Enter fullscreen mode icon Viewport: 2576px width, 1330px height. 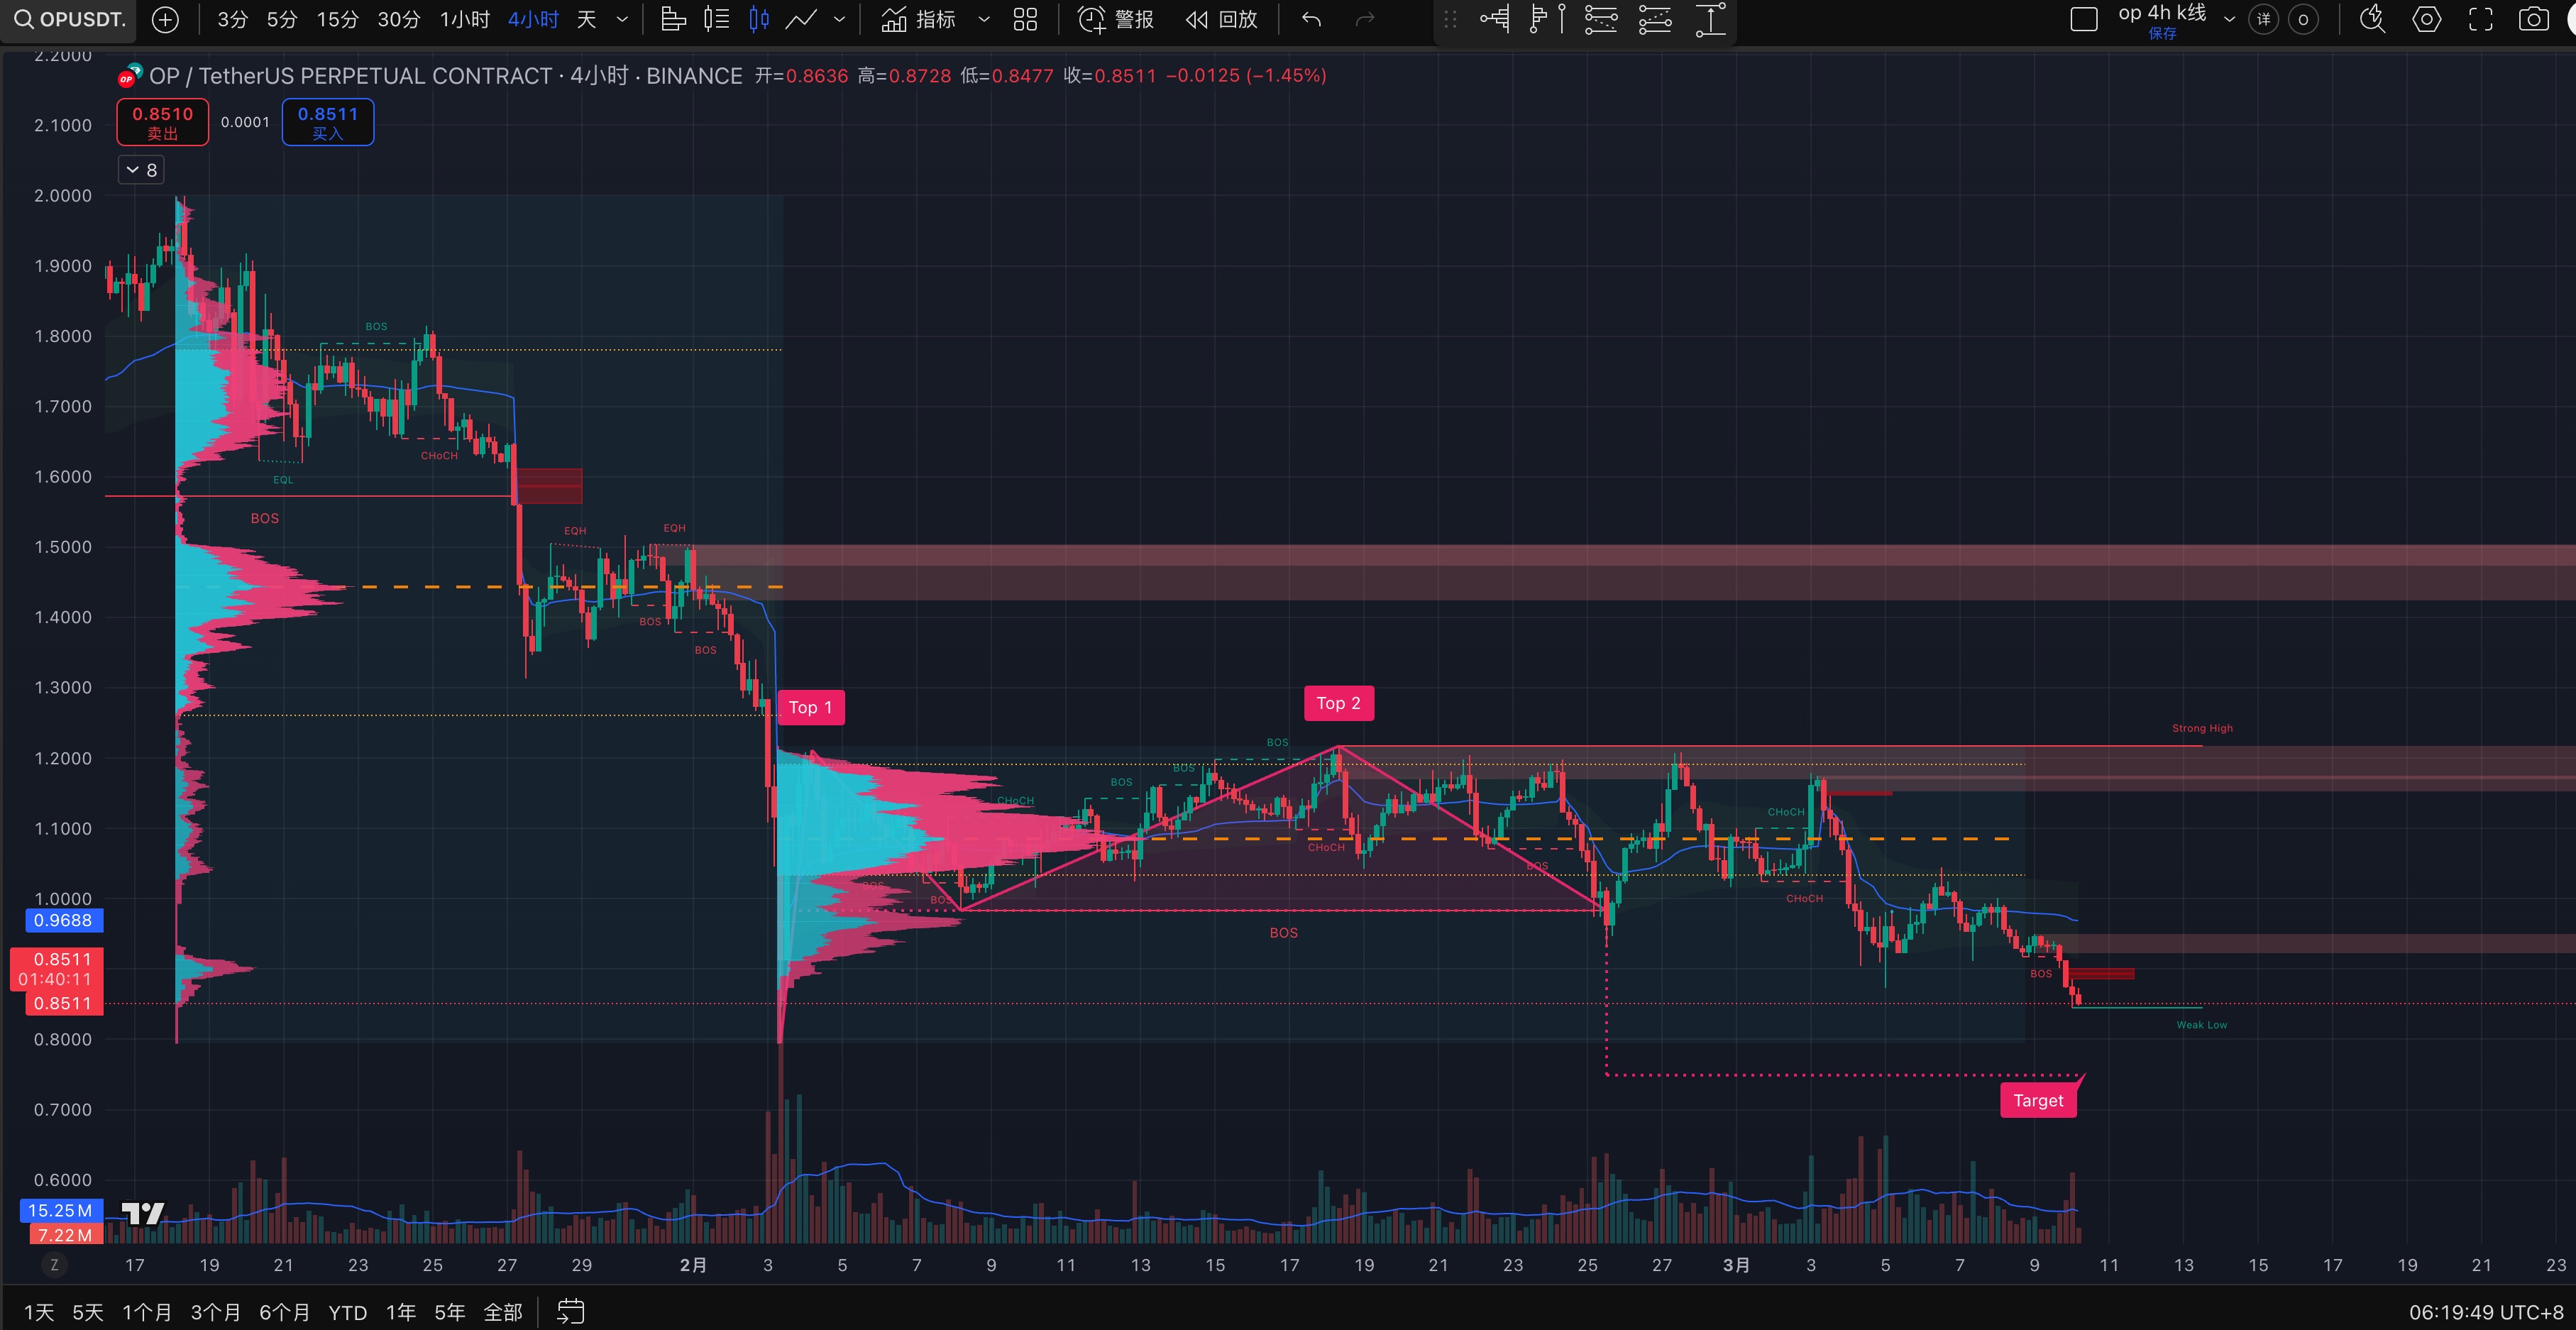click(2480, 19)
